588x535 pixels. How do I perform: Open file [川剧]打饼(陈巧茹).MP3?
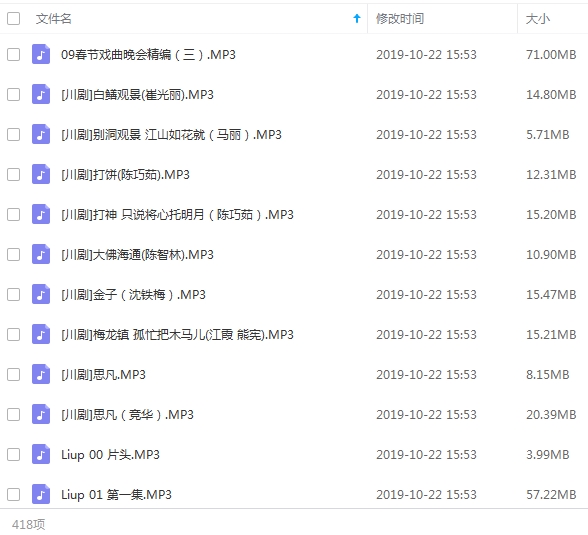click(125, 175)
